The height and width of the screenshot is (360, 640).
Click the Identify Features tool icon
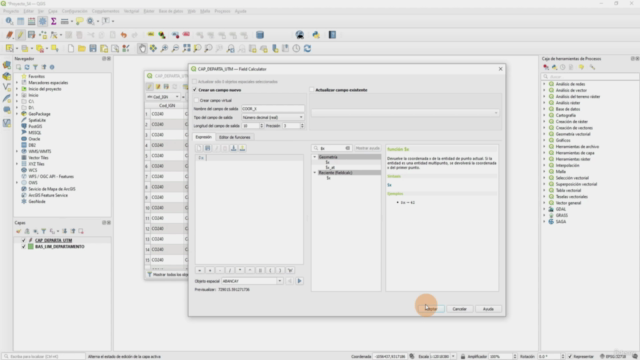coord(9,21)
